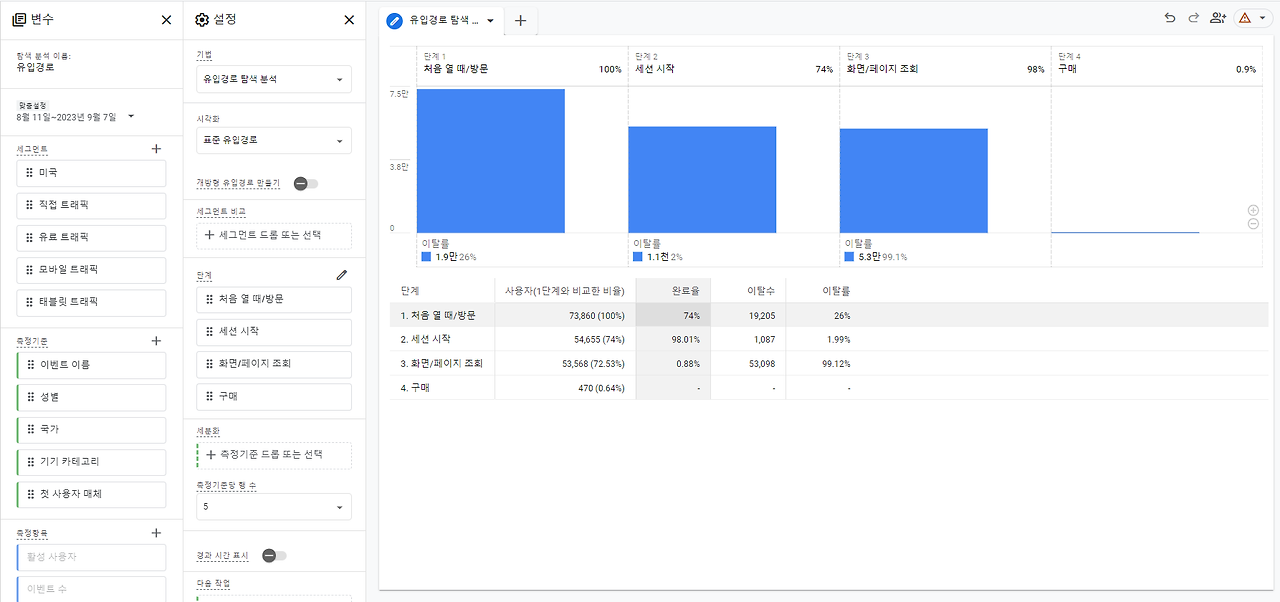Open the 측정기준당 행 수 dropdown
Screen dimensions: 1280x602
[274, 506]
